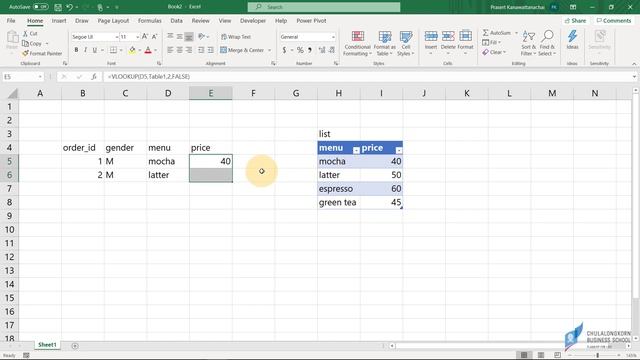The height and width of the screenshot is (360, 640).
Task: Switch to the Formulas tab
Action: (x=149, y=20)
